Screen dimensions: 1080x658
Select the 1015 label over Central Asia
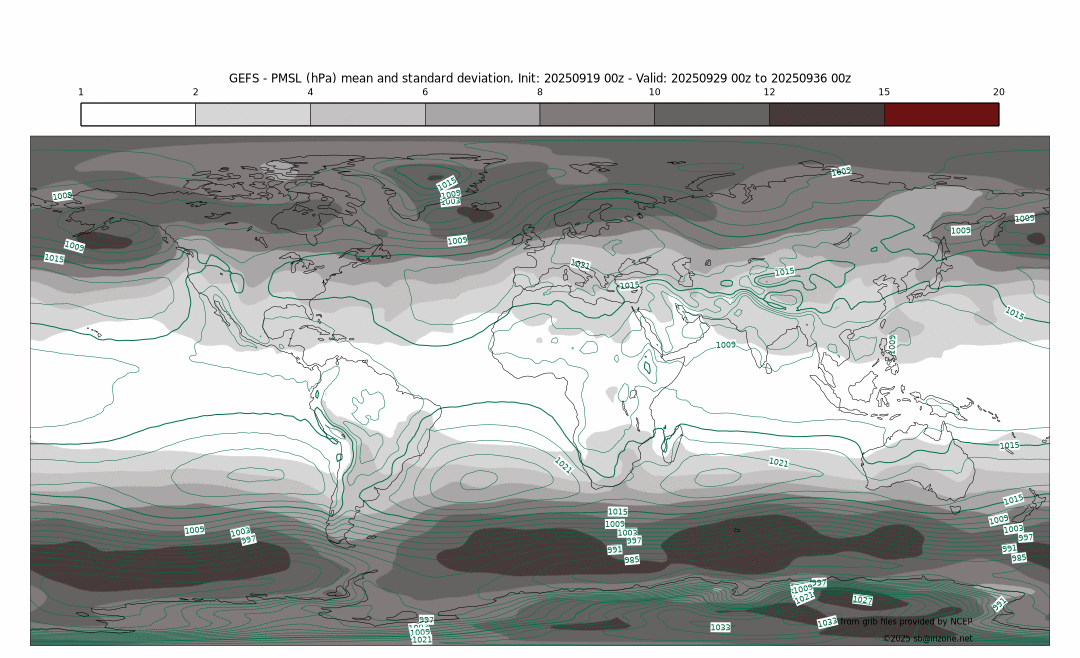[x=785, y=272]
